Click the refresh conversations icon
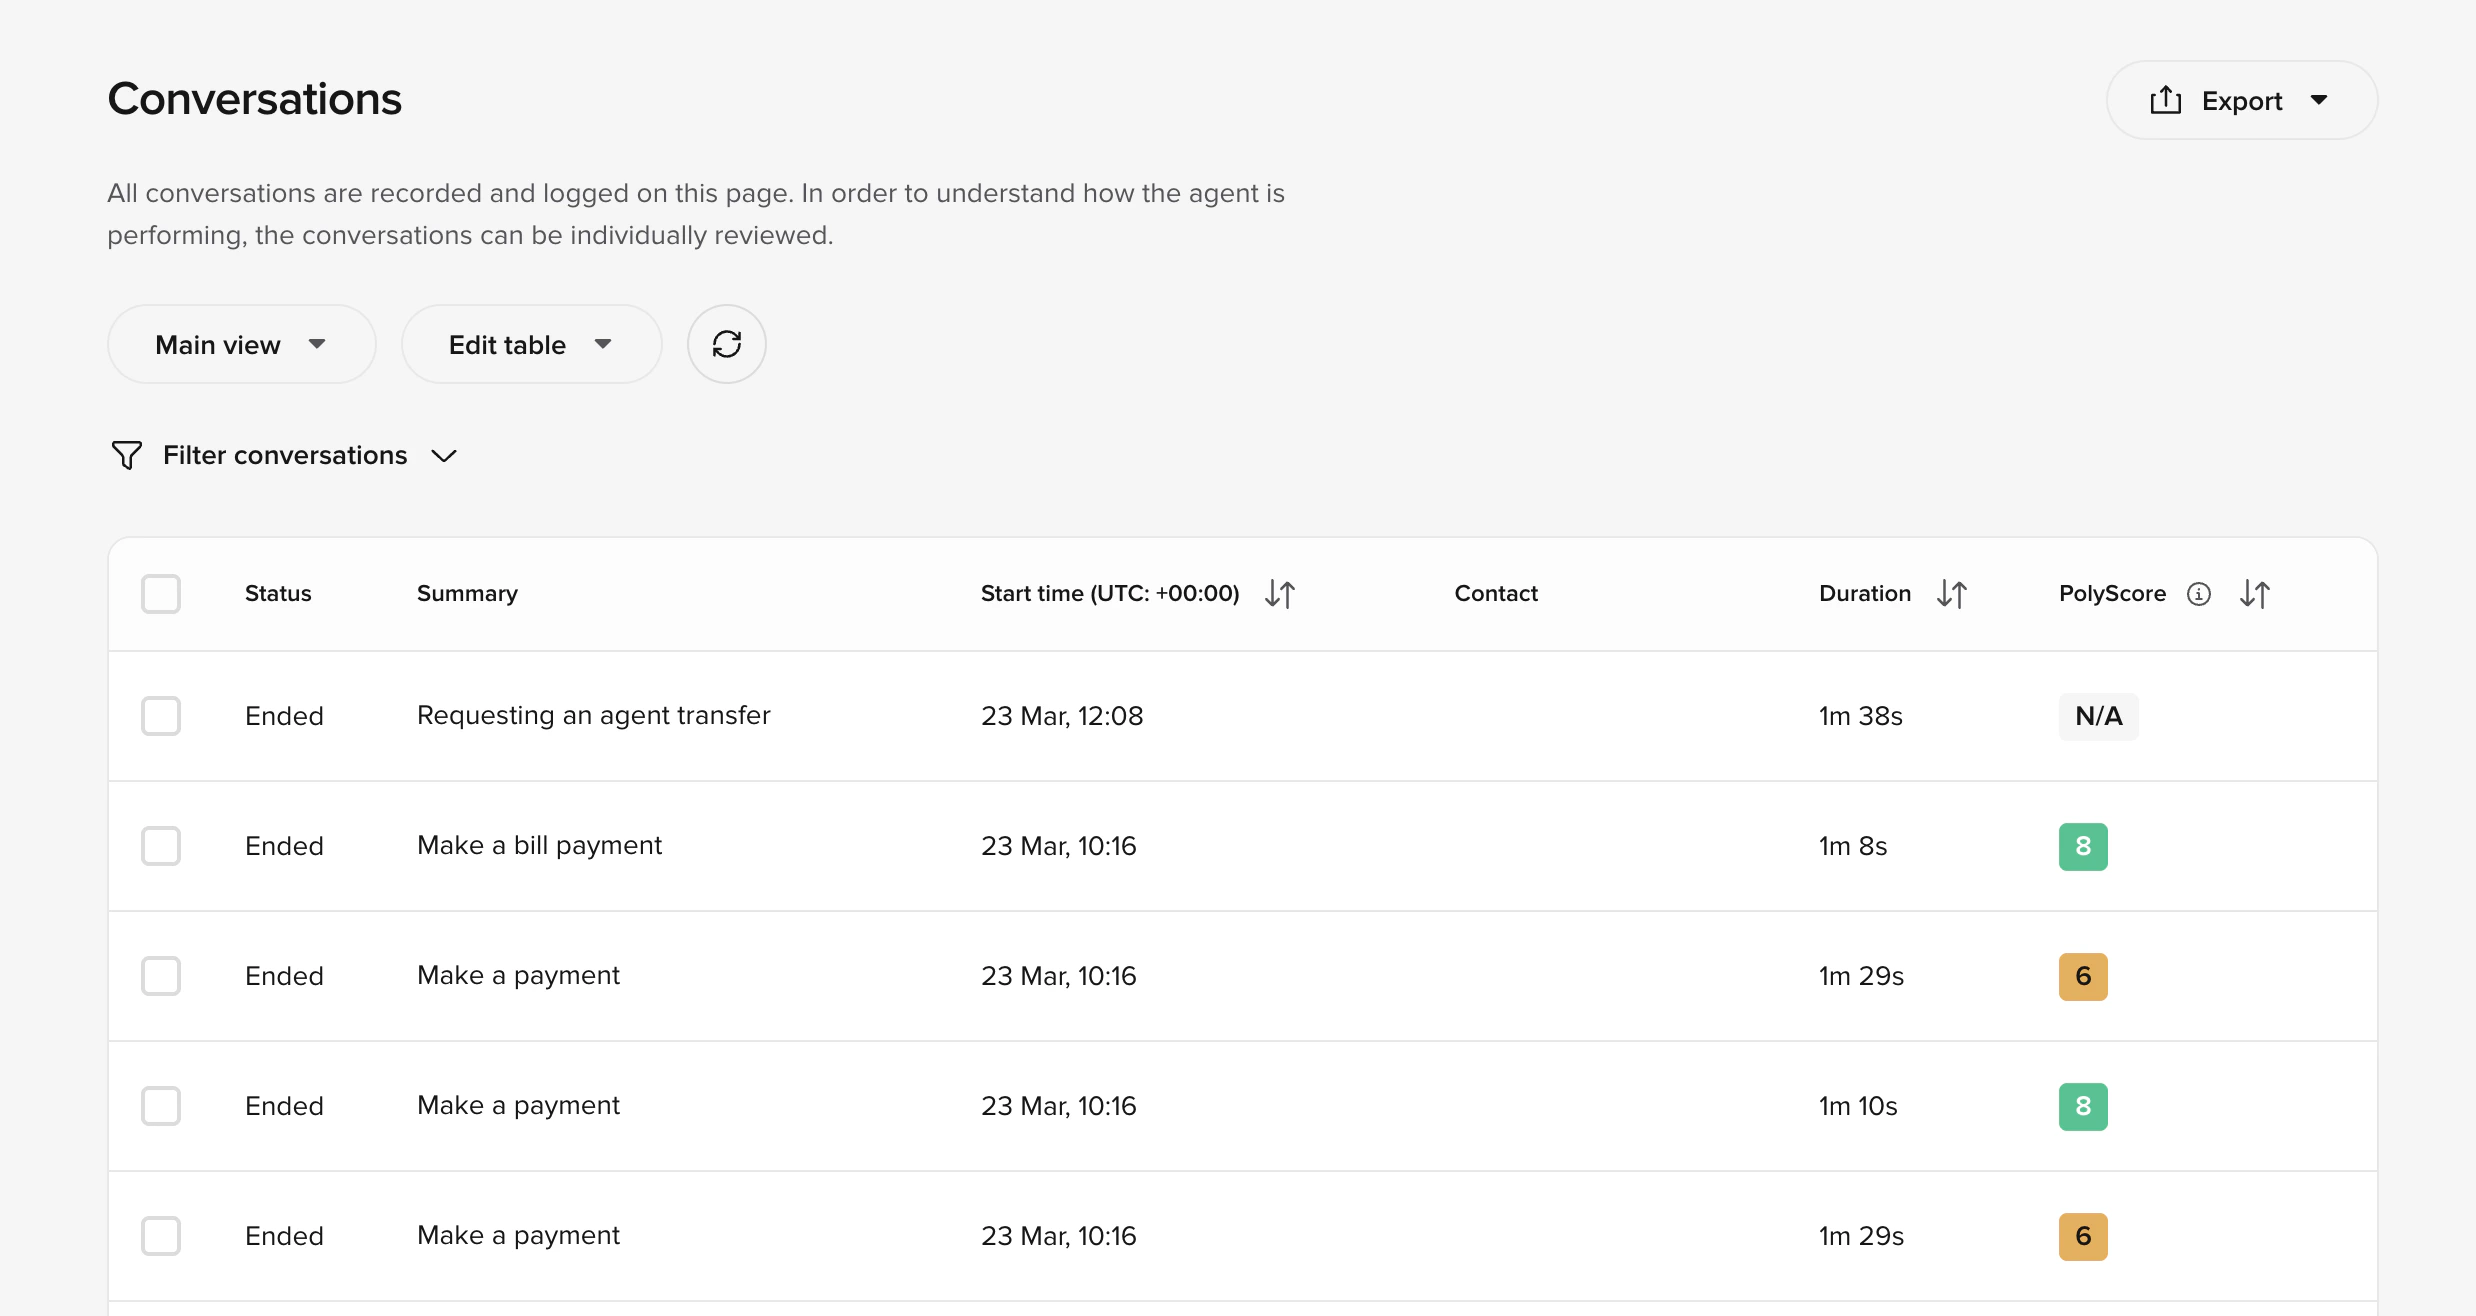 [726, 344]
